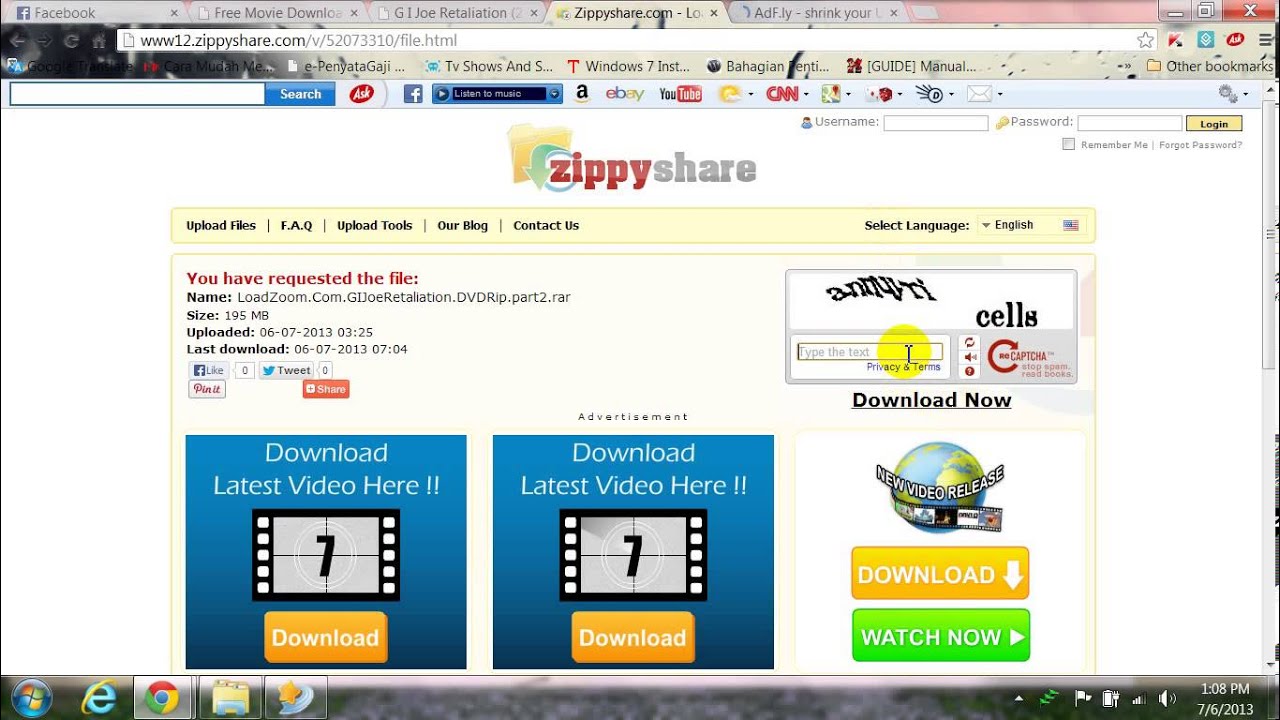Focus the Password input field
1280x720 pixels.
1129,123
